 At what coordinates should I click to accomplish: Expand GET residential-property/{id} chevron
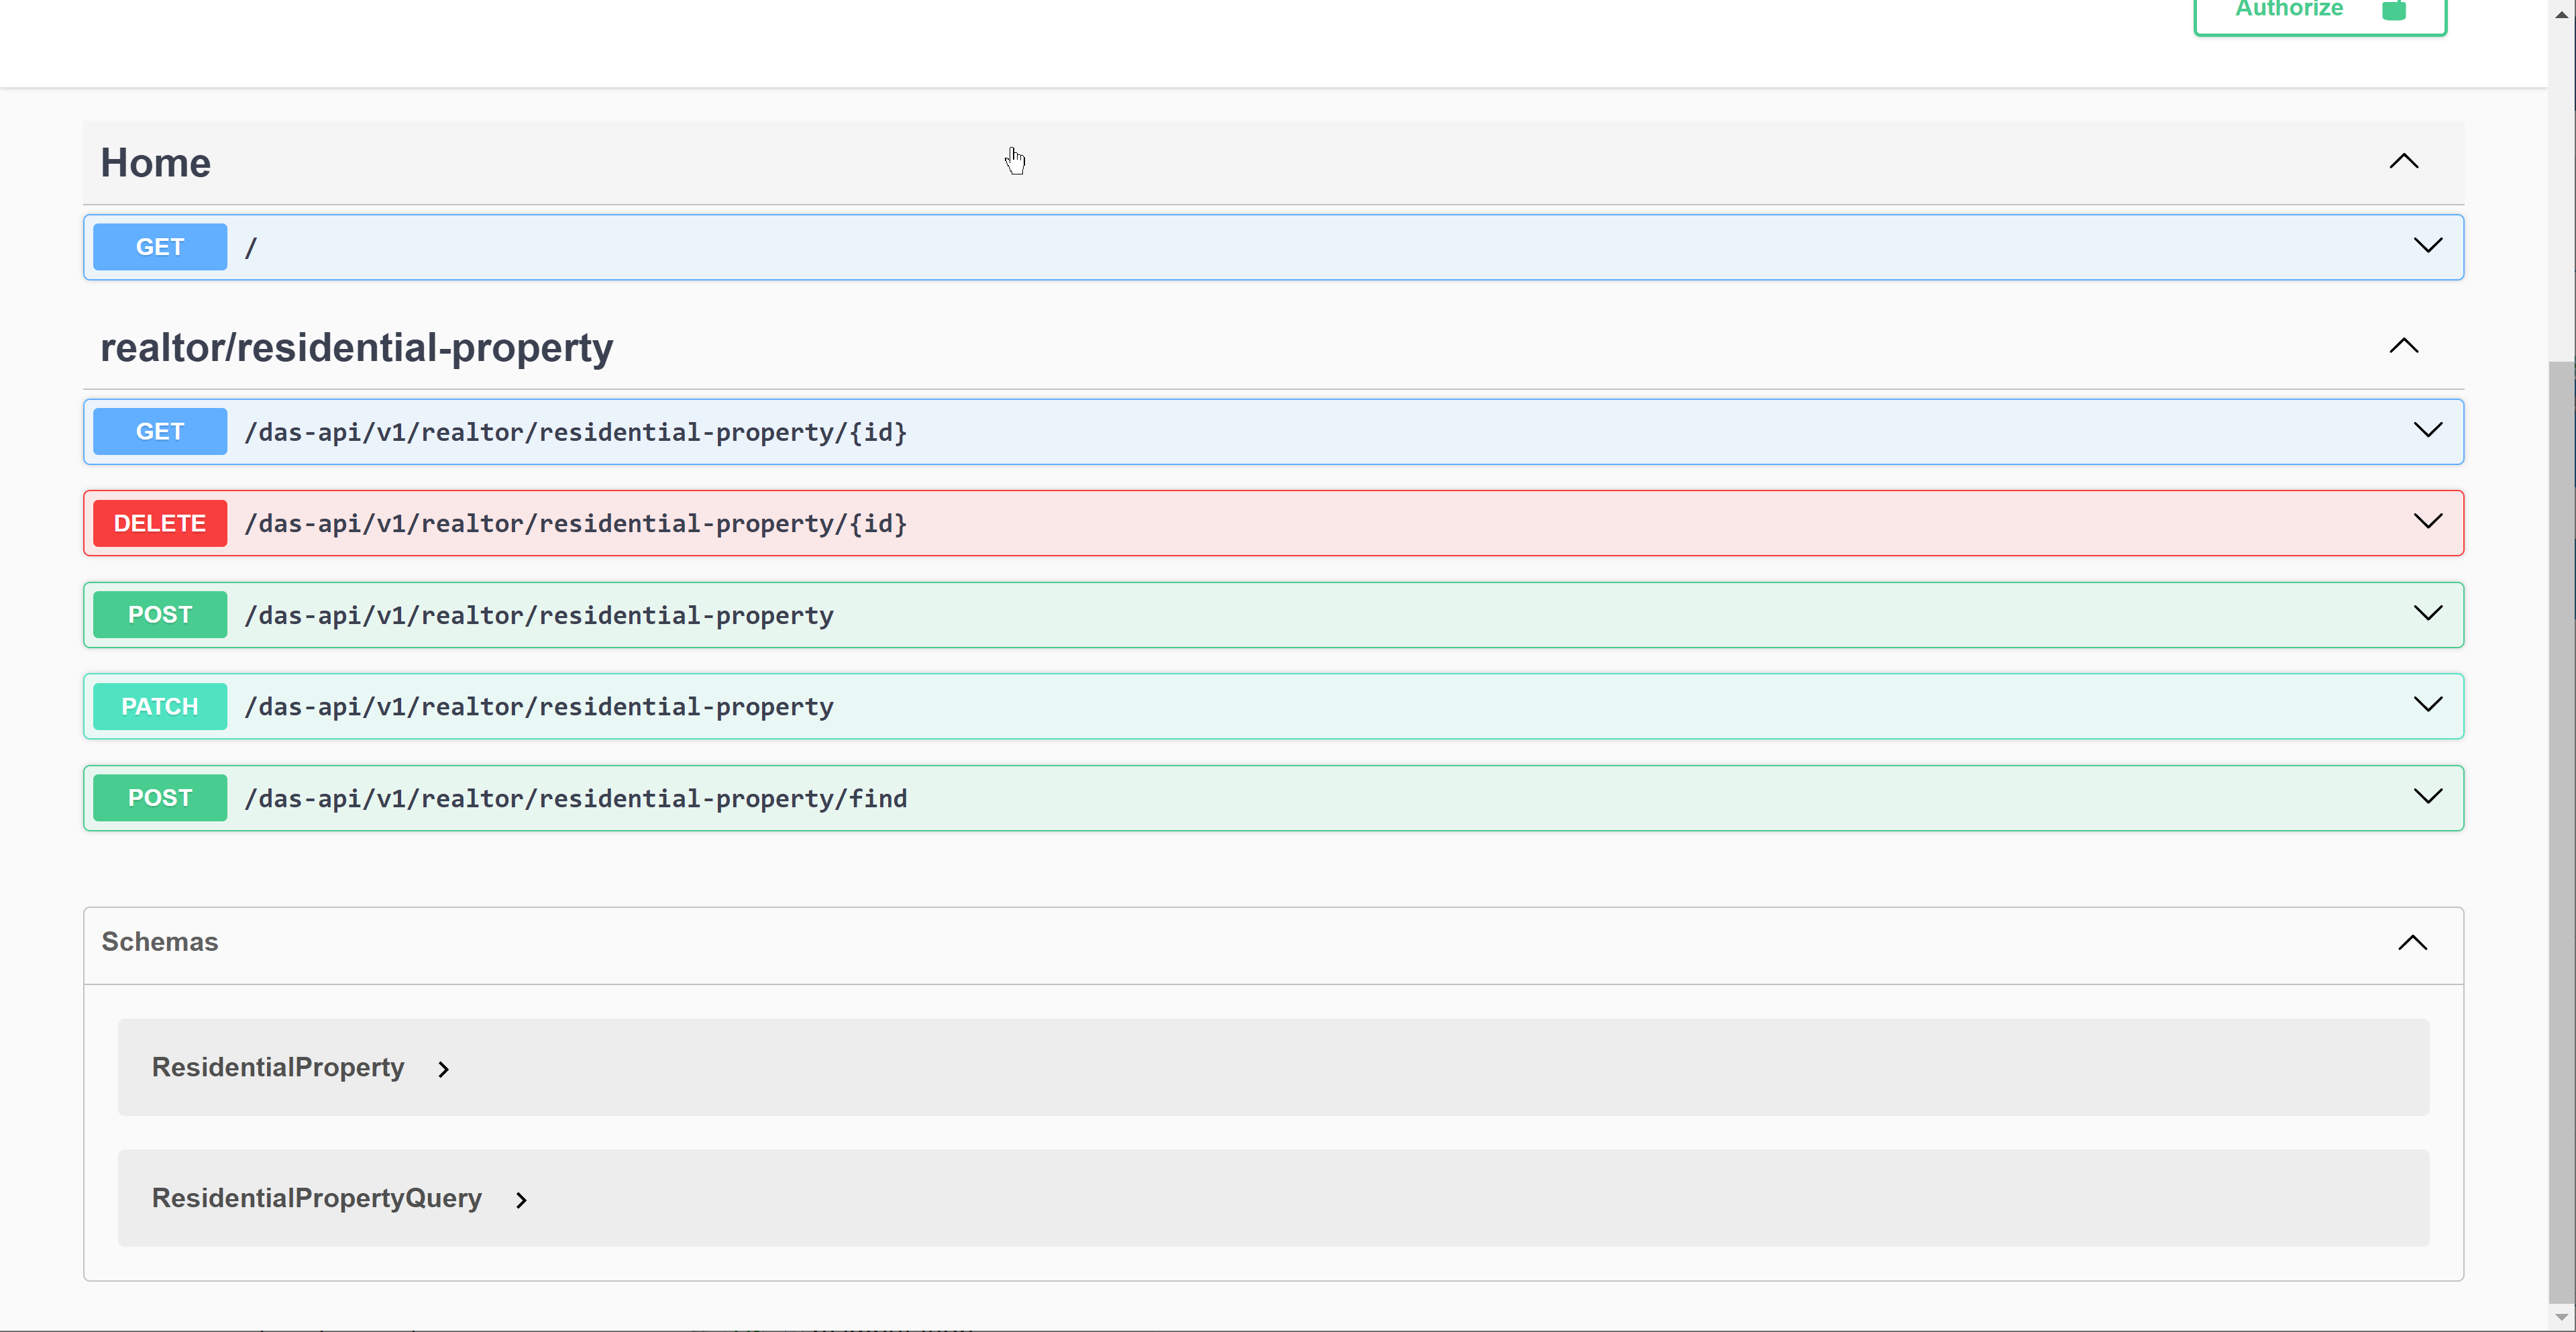pyautogui.click(x=2428, y=431)
